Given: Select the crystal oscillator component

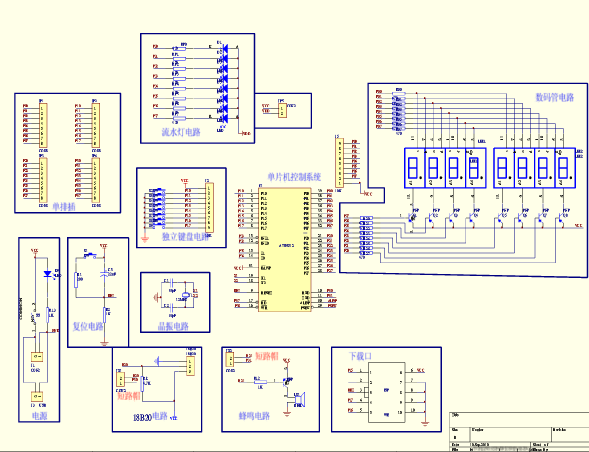Looking at the screenshot, I should coord(185,295).
